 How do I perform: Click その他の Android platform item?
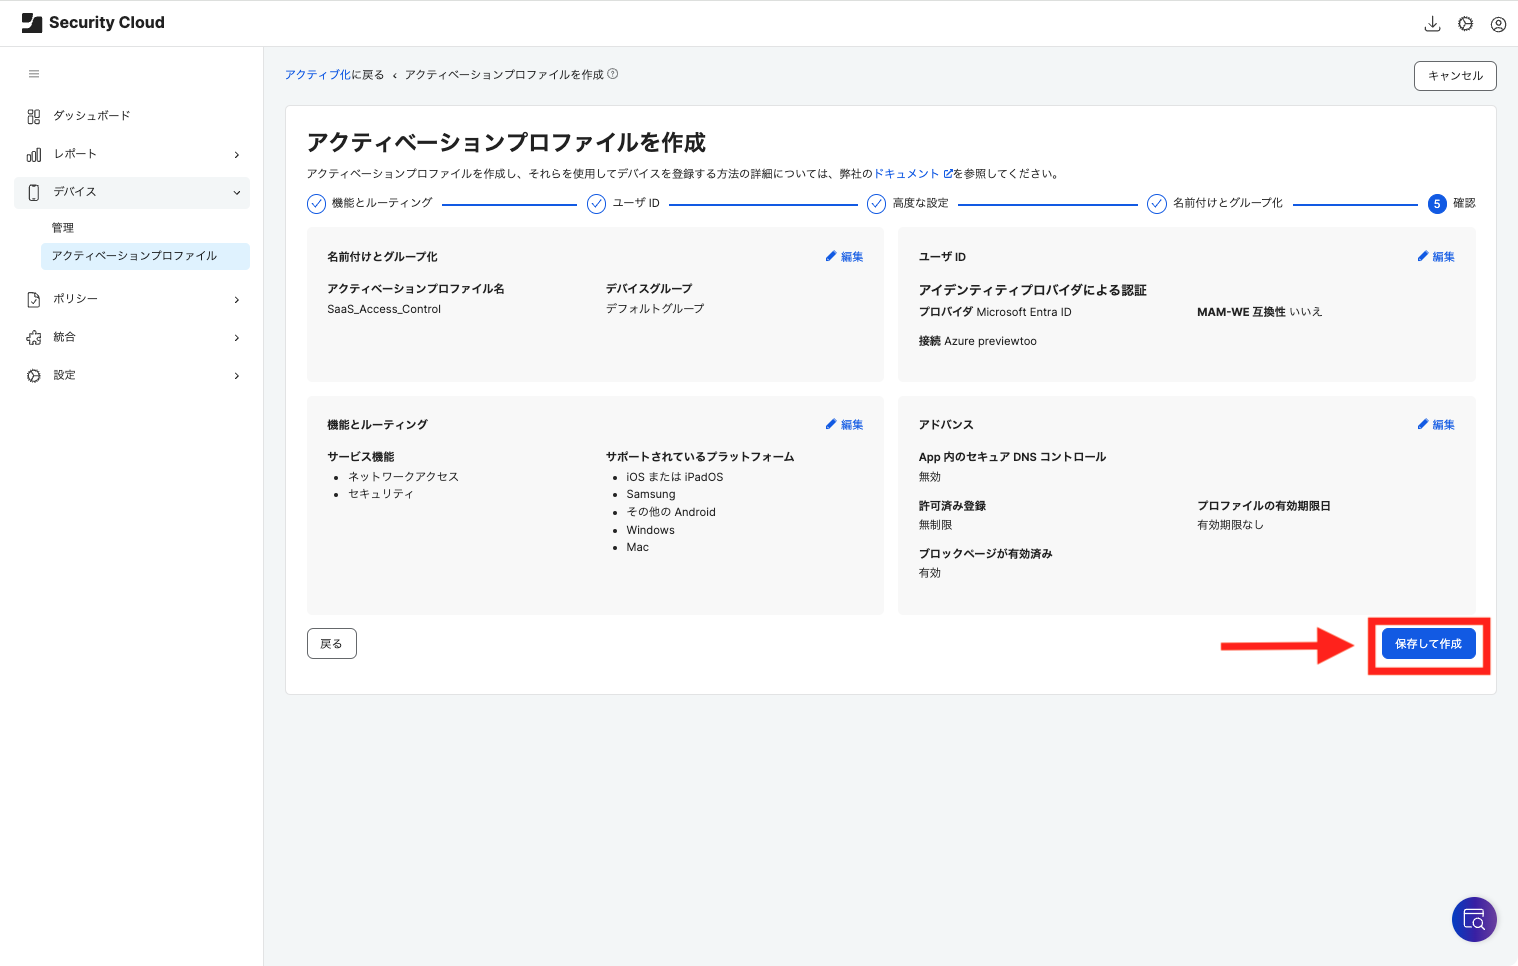pos(671,512)
